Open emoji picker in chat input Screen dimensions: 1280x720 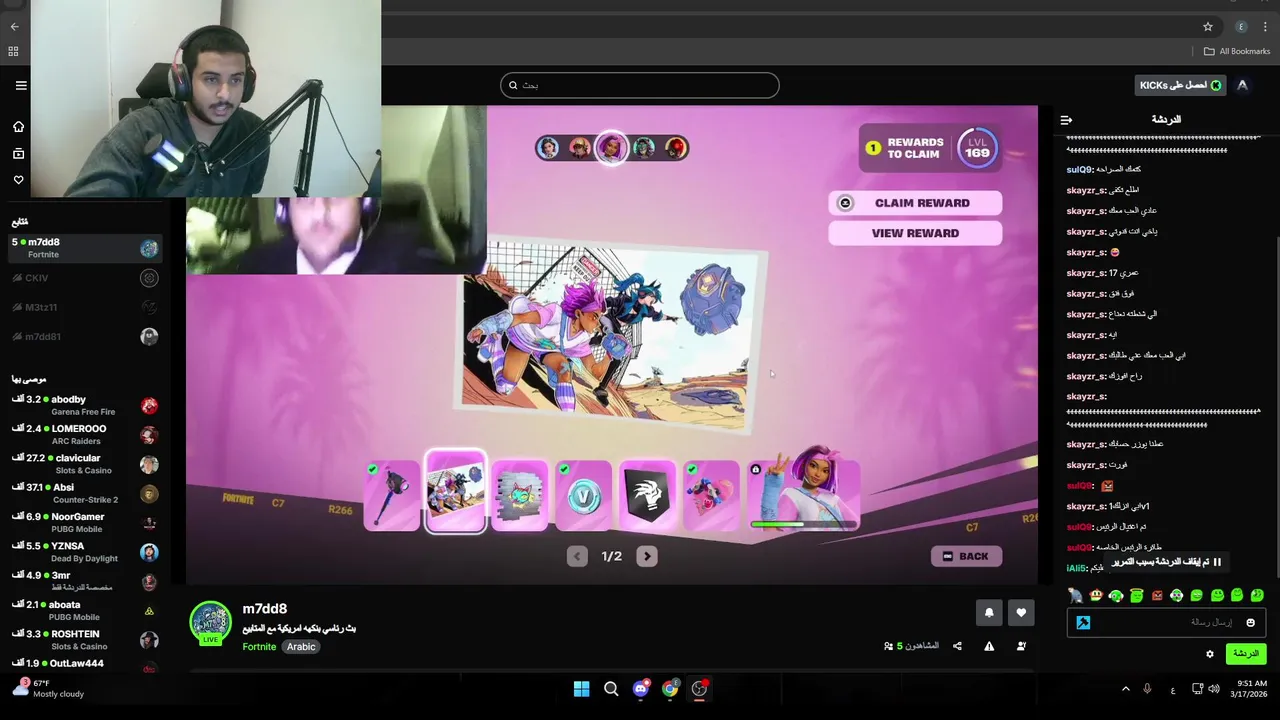pyautogui.click(x=1250, y=622)
